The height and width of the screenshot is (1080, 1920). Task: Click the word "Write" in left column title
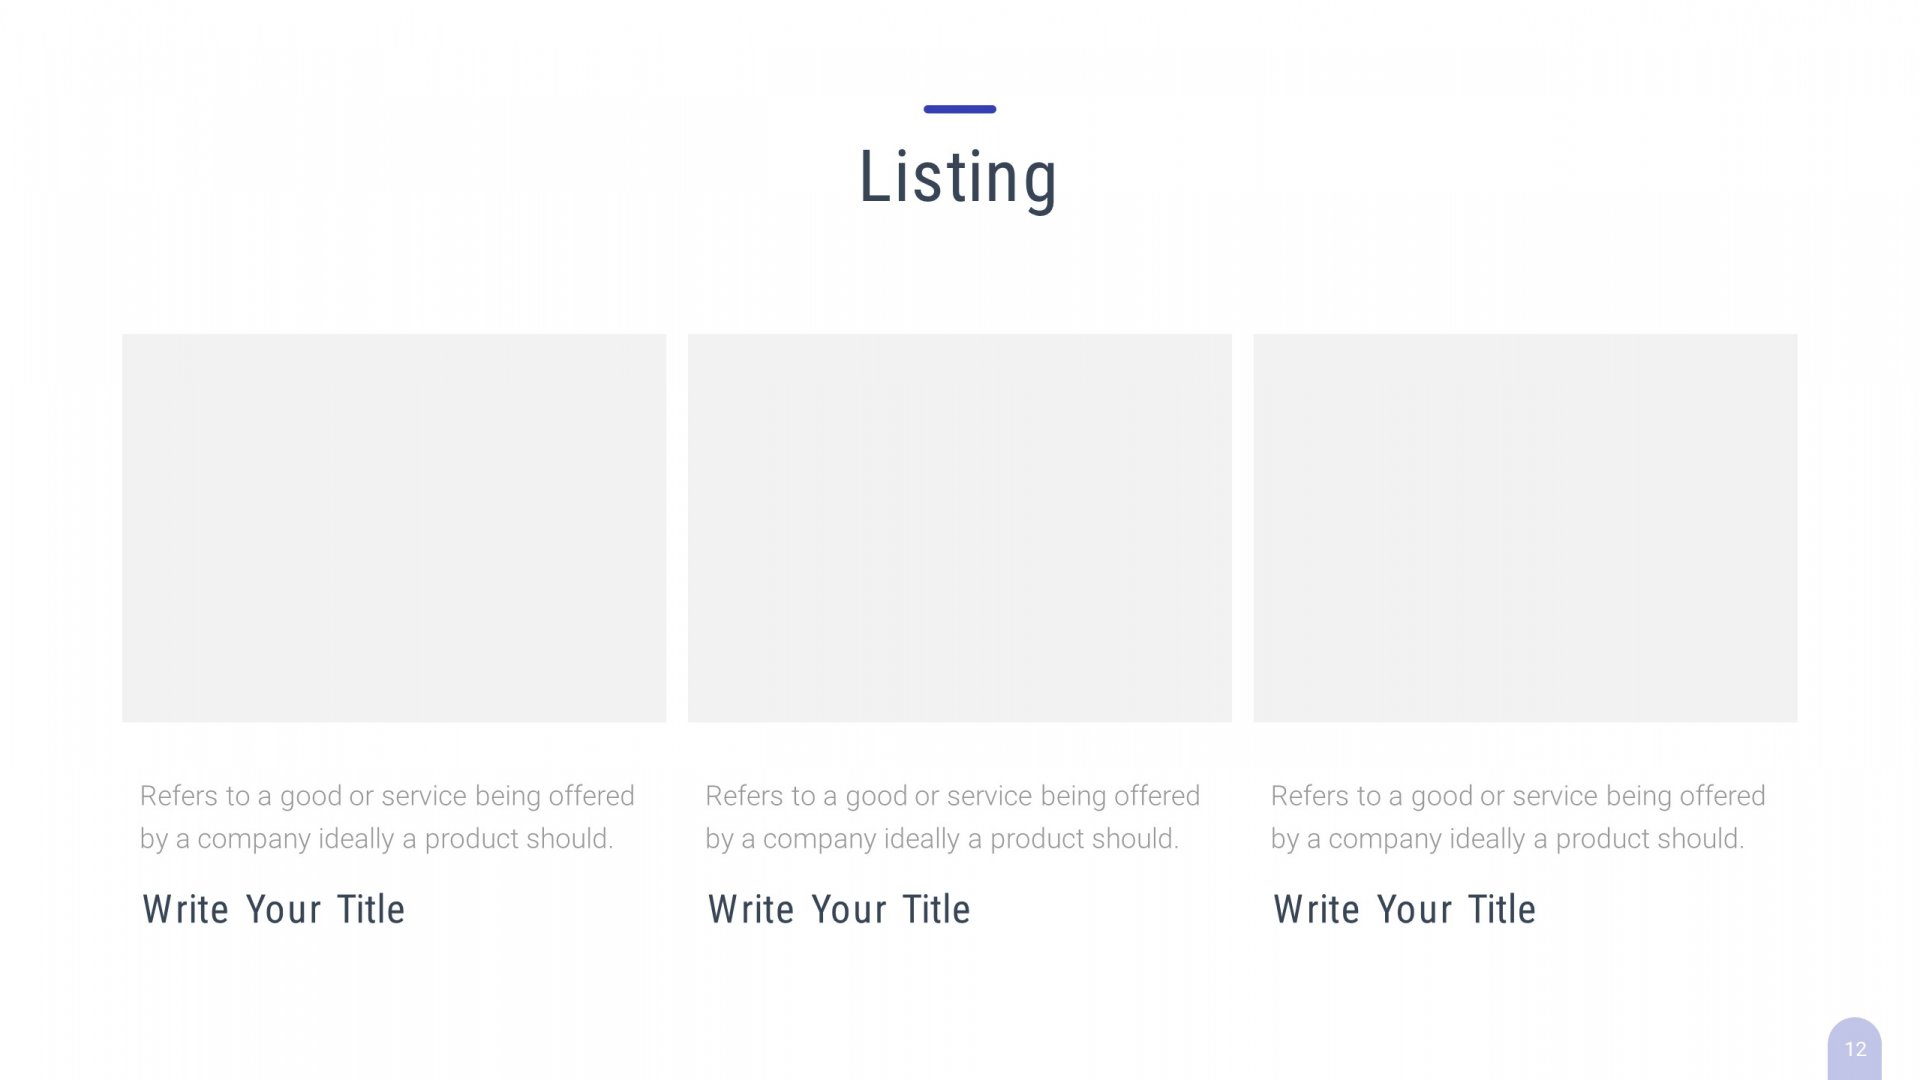pyautogui.click(x=186, y=910)
